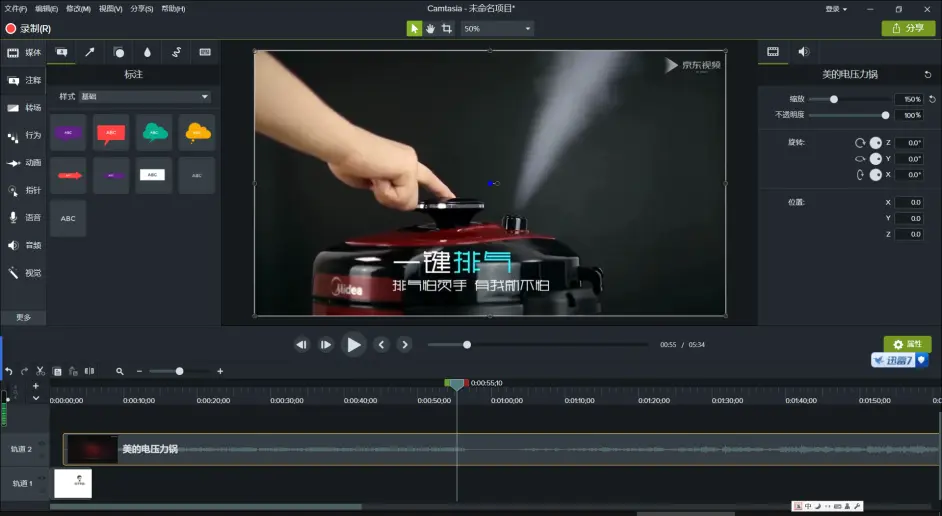Click the cut scissors icon

pyautogui.click(x=40, y=371)
